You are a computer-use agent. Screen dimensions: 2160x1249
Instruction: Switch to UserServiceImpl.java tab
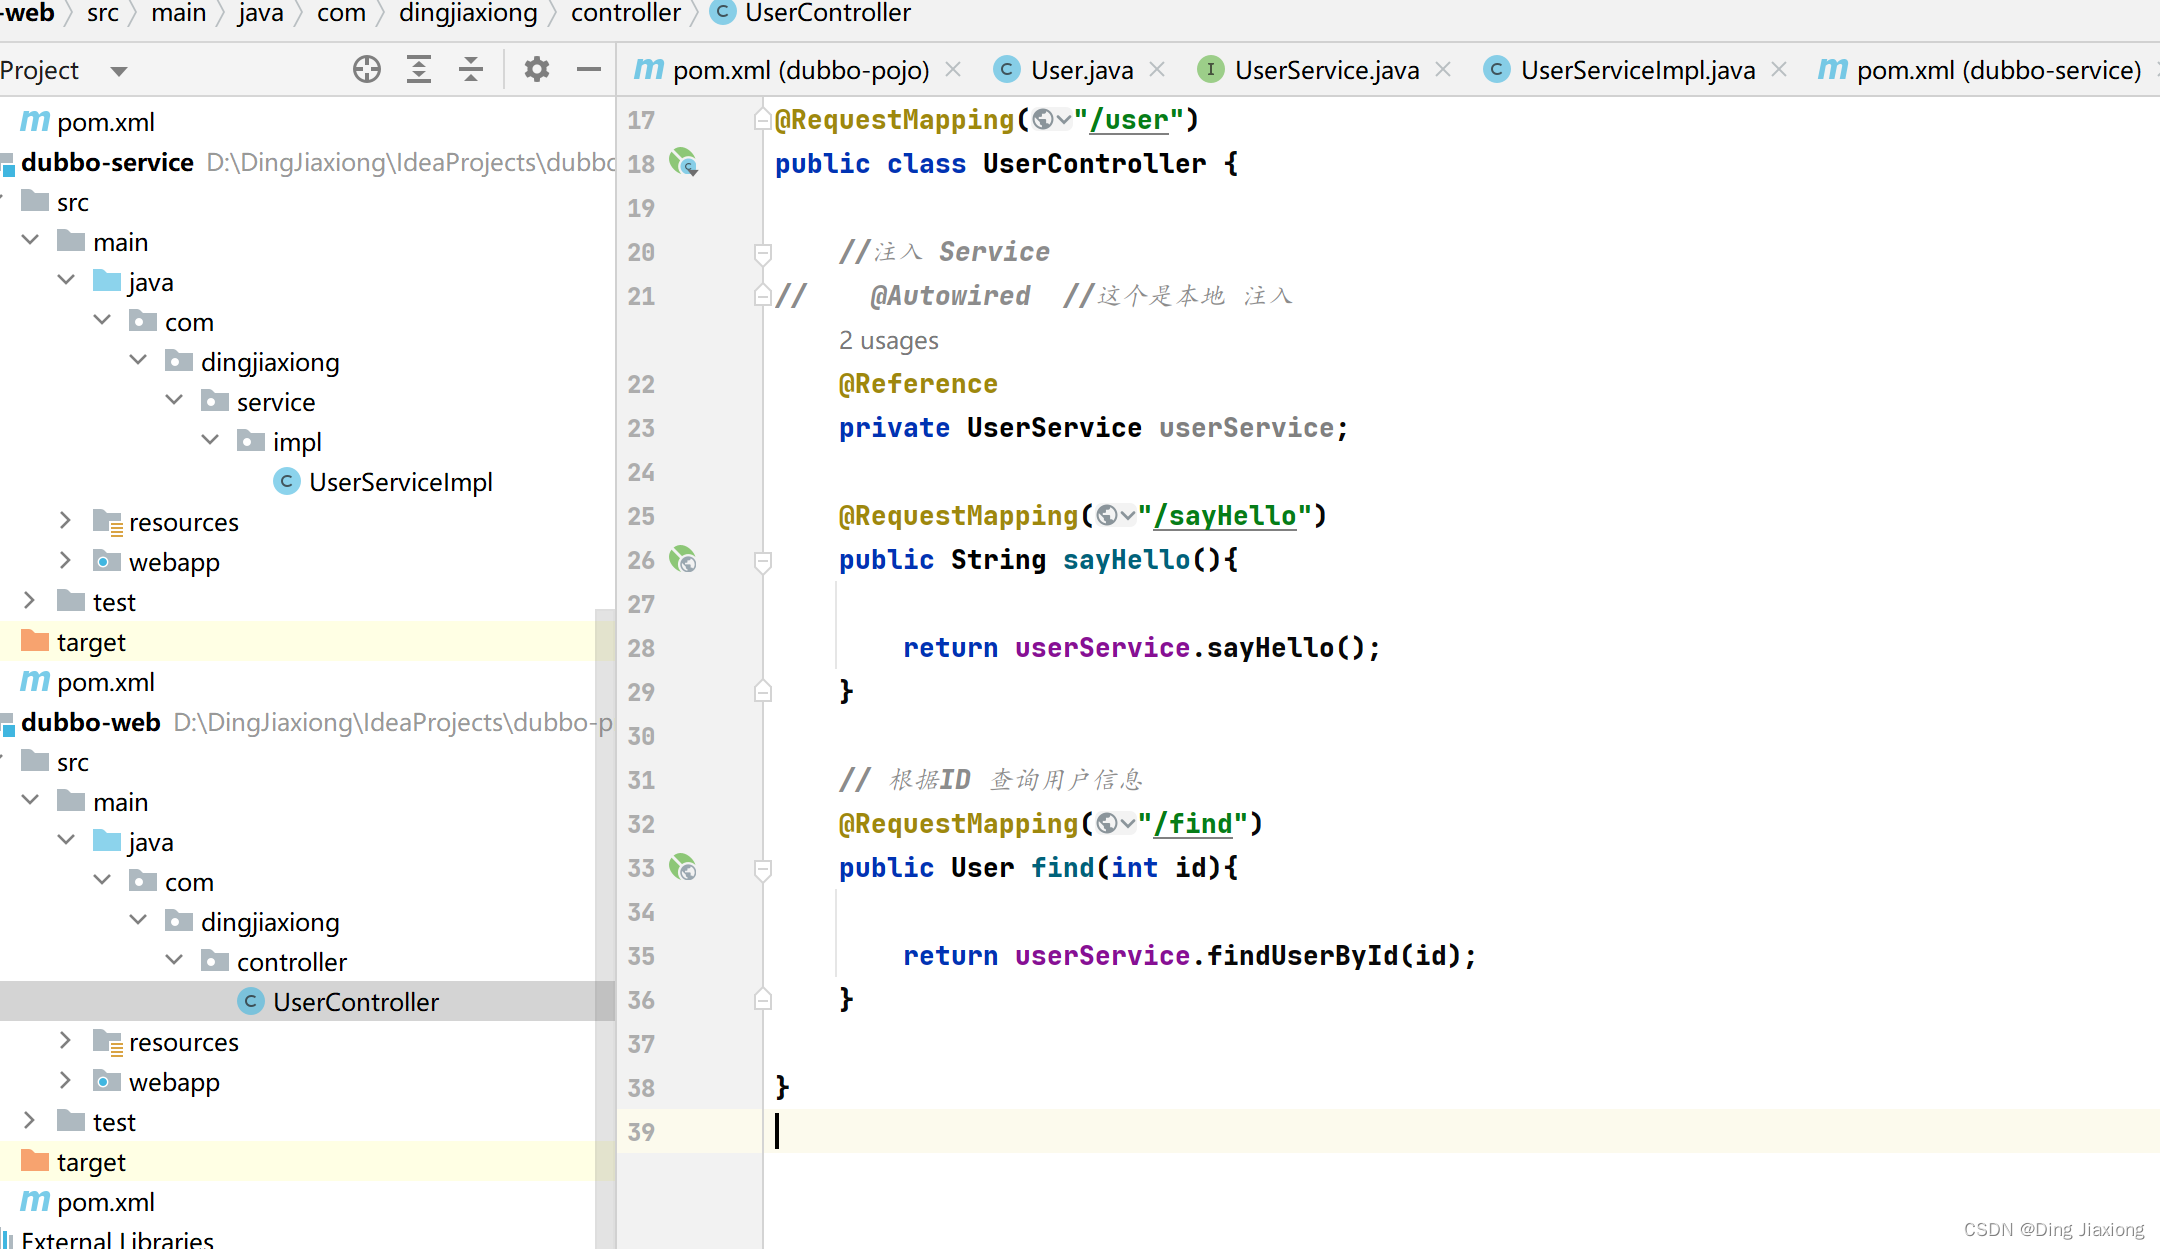coord(1638,70)
